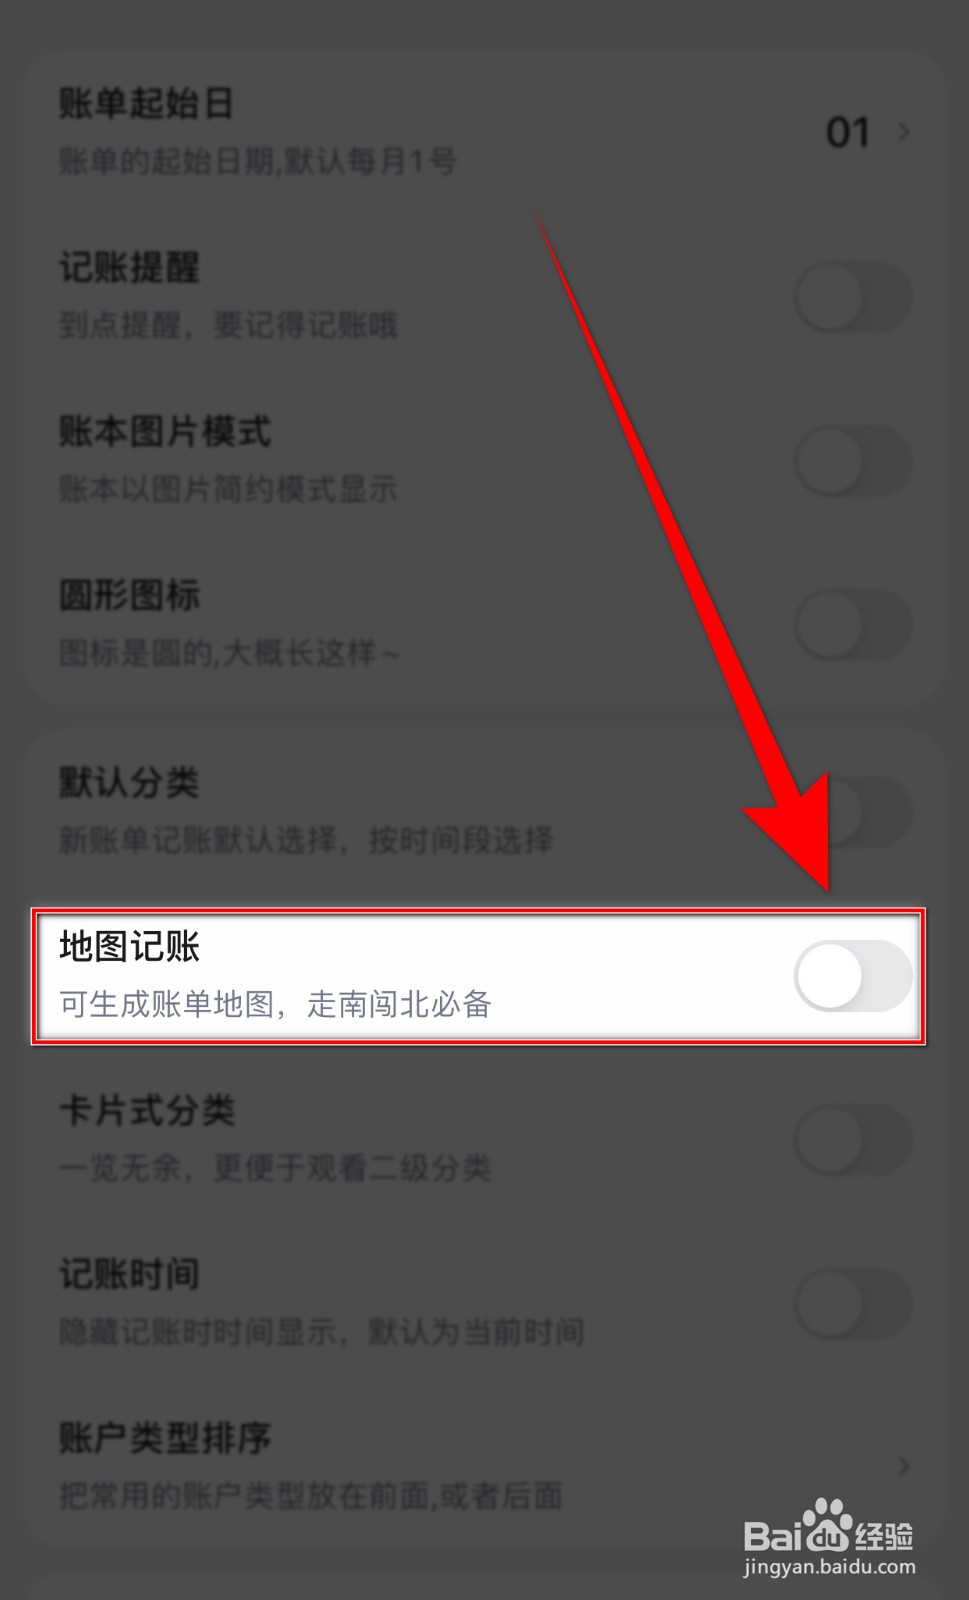This screenshot has width=969, height=1600.
Task: Enable the 卡片式分类 switch
Action: pyautogui.click(x=853, y=1139)
